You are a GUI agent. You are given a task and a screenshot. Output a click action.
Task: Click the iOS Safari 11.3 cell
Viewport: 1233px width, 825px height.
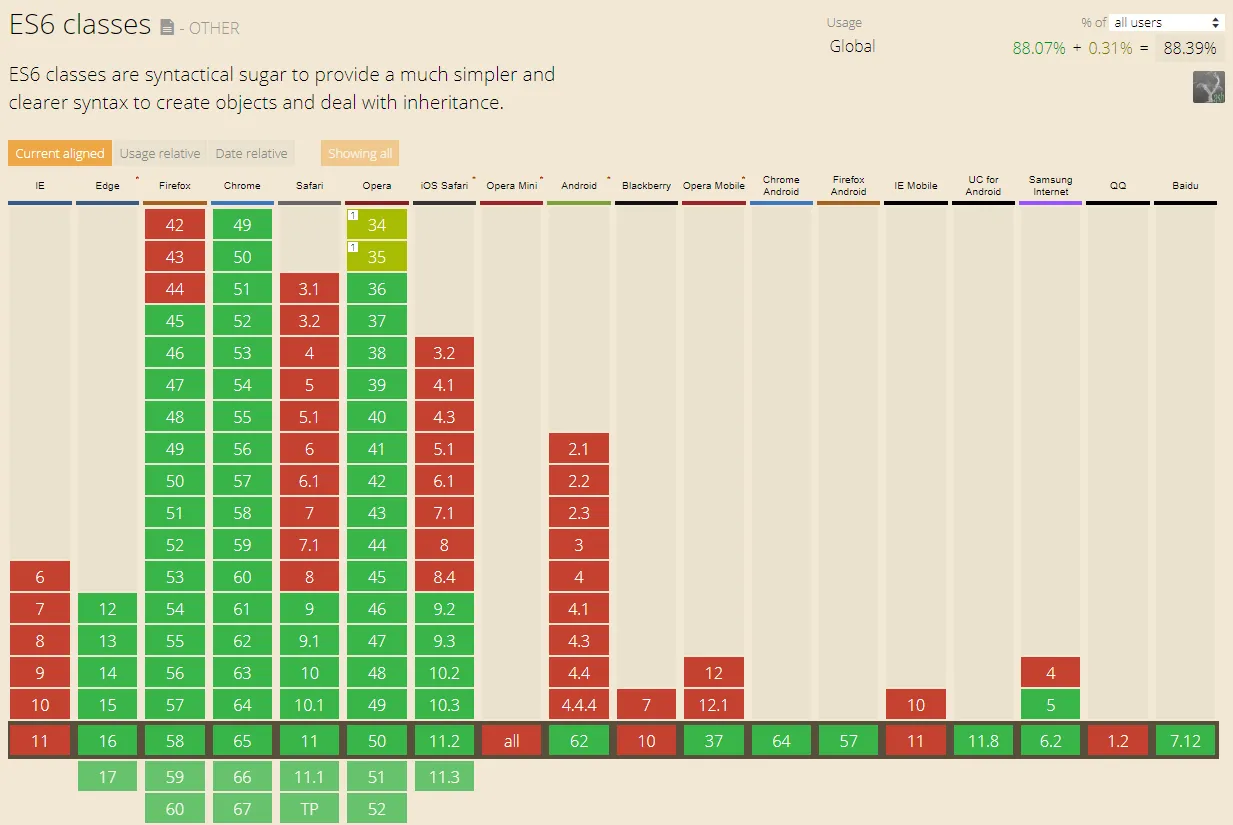pos(444,777)
